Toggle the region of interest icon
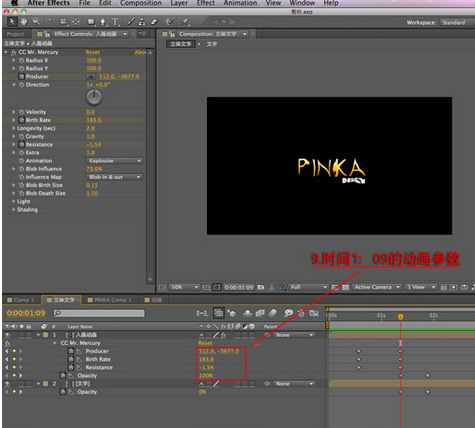This screenshot has height=428, width=475. (336, 287)
